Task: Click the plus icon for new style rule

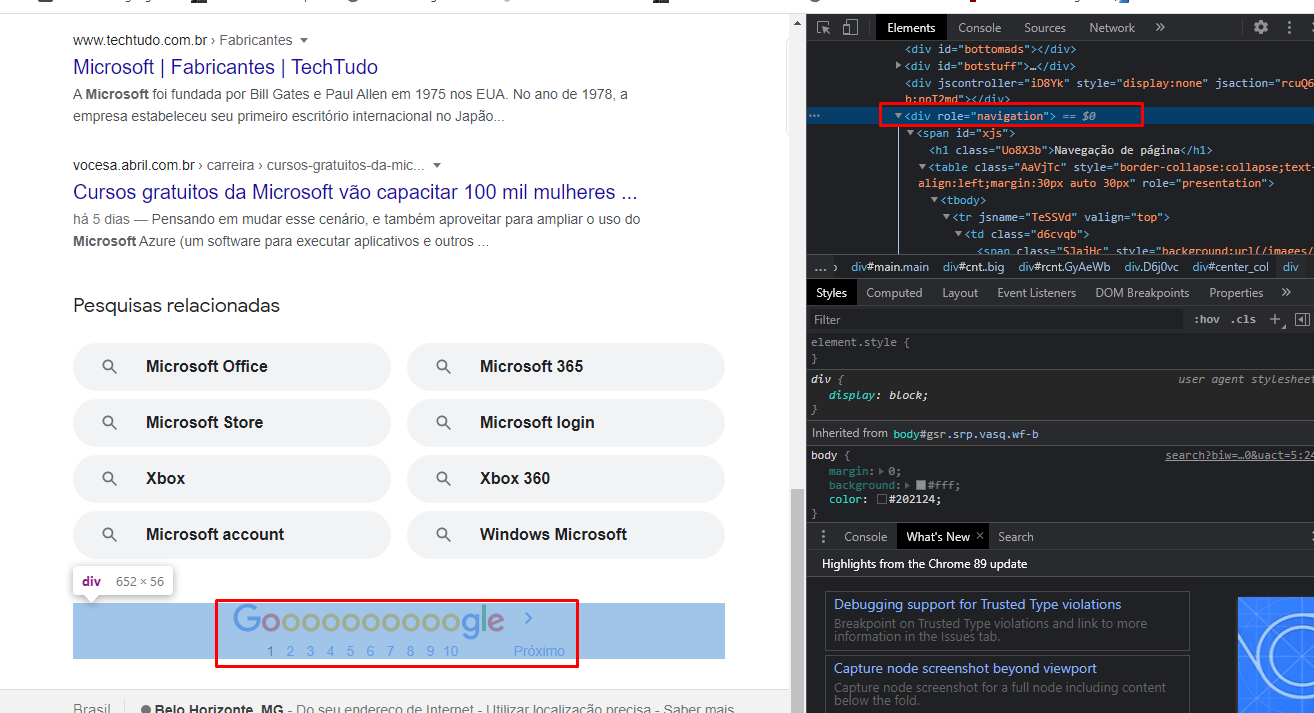Action: coord(1275,320)
